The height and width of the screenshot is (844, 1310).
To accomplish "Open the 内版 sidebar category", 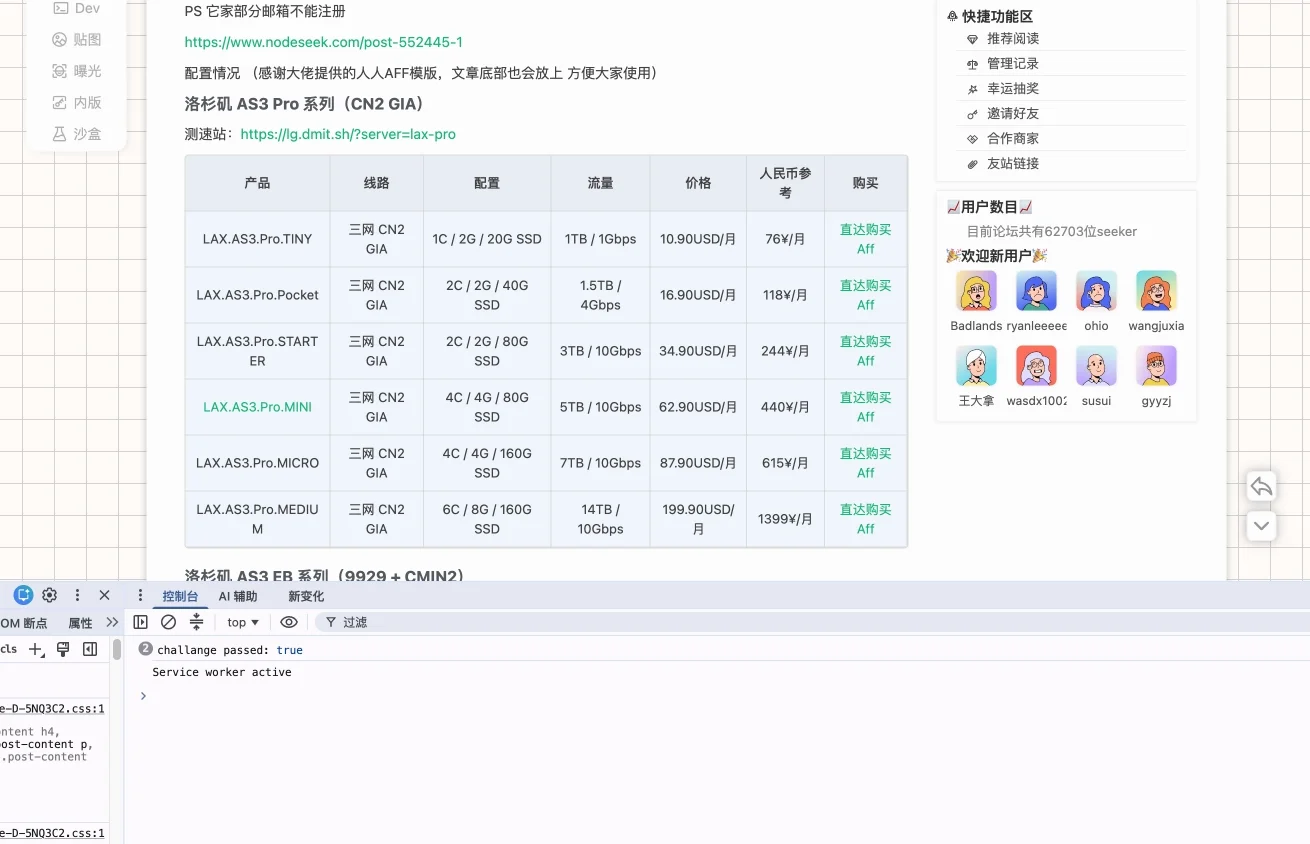I will click(76, 102).
